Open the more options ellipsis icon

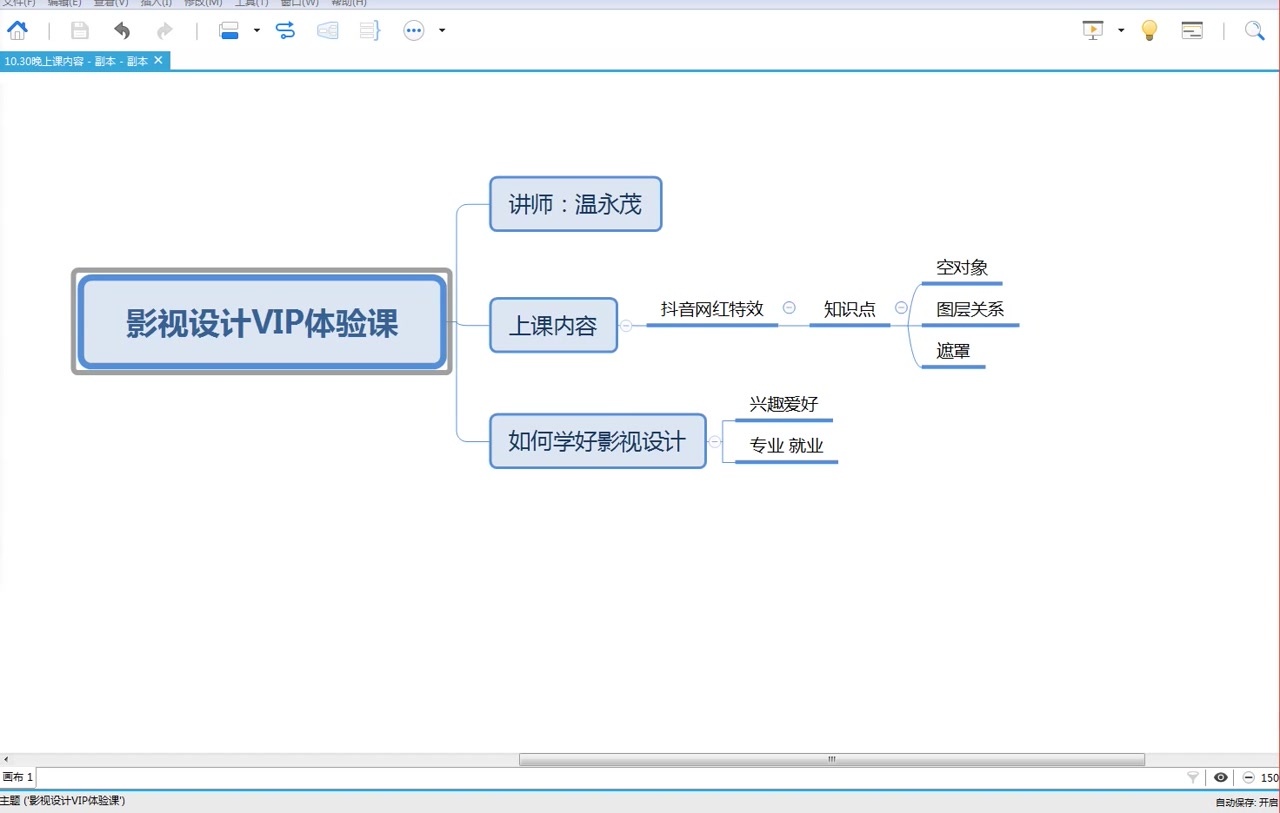[414, 30]
